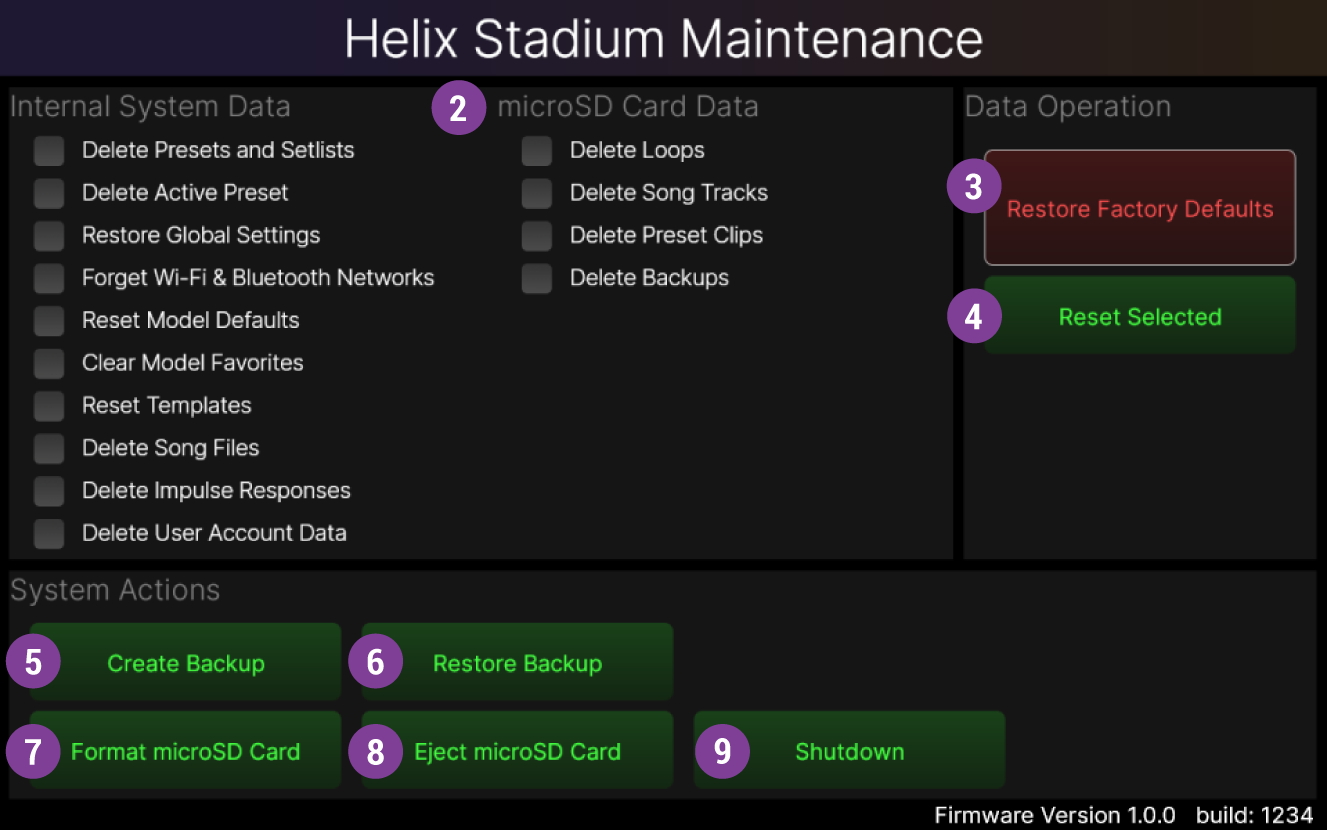
Task: Tick the Restore Global Settings checkbox
Action: [49, 236]
